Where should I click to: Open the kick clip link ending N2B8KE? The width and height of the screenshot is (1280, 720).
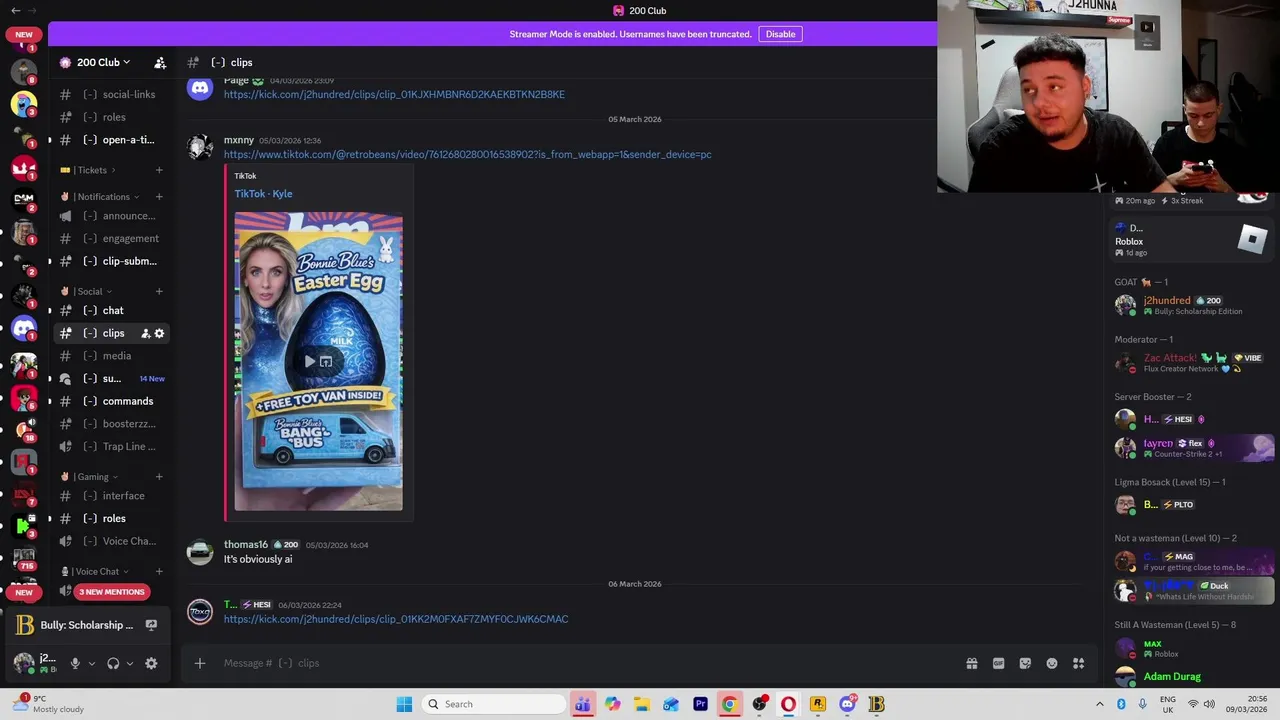394,94
